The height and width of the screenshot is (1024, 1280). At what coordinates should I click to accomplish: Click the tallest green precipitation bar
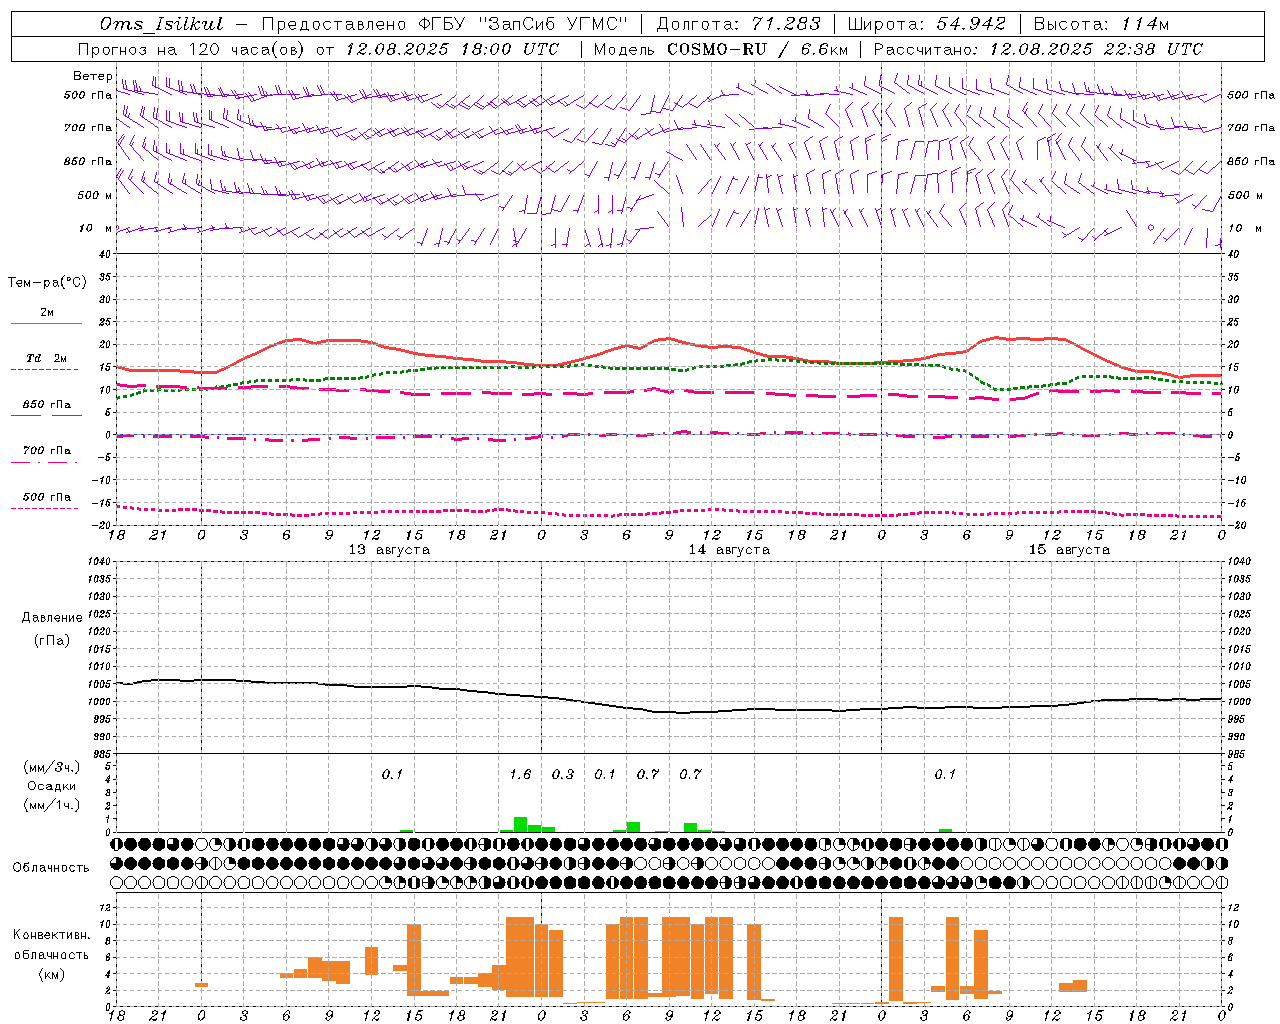pos(520,824)
